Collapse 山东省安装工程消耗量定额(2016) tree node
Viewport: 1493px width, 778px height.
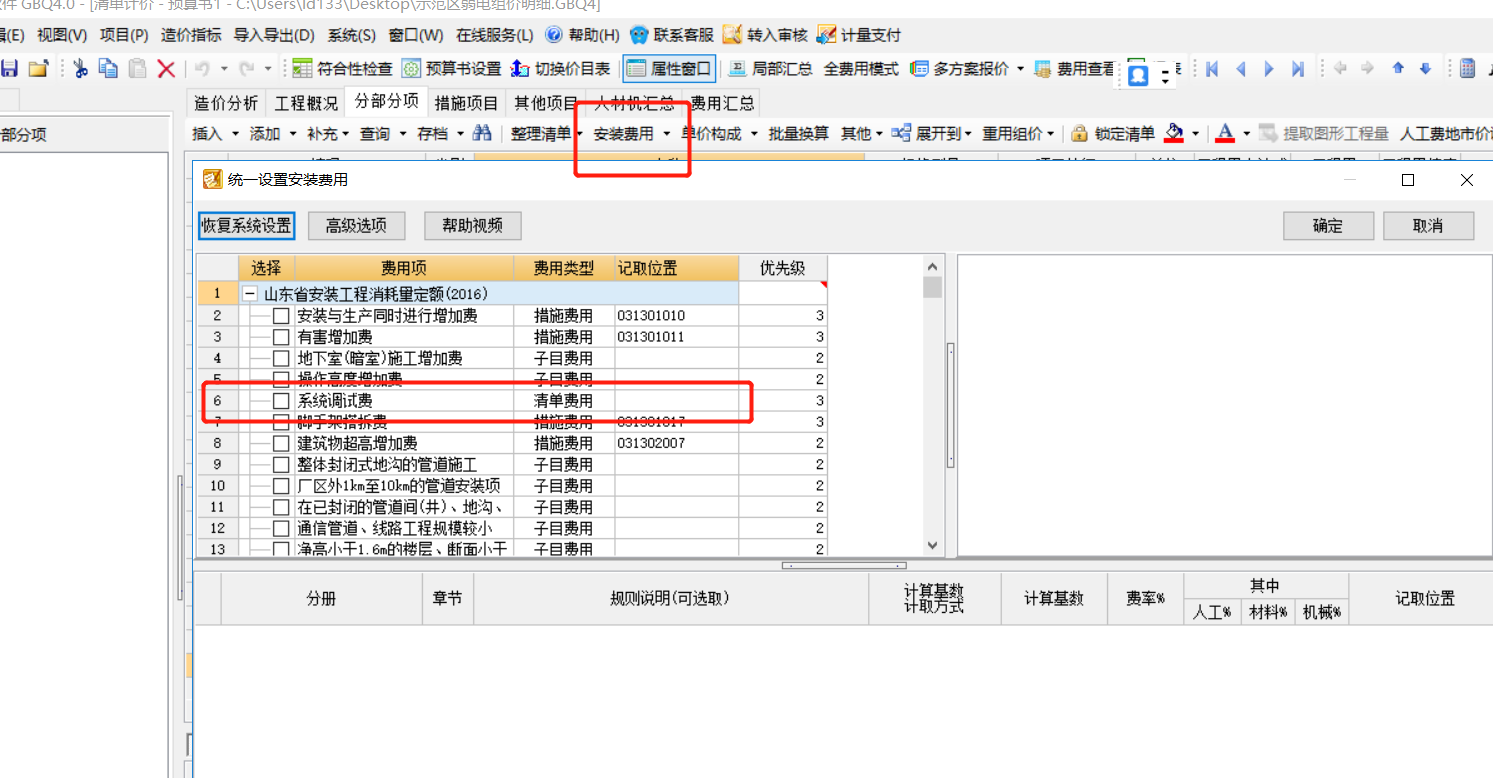tap(249, 294)
